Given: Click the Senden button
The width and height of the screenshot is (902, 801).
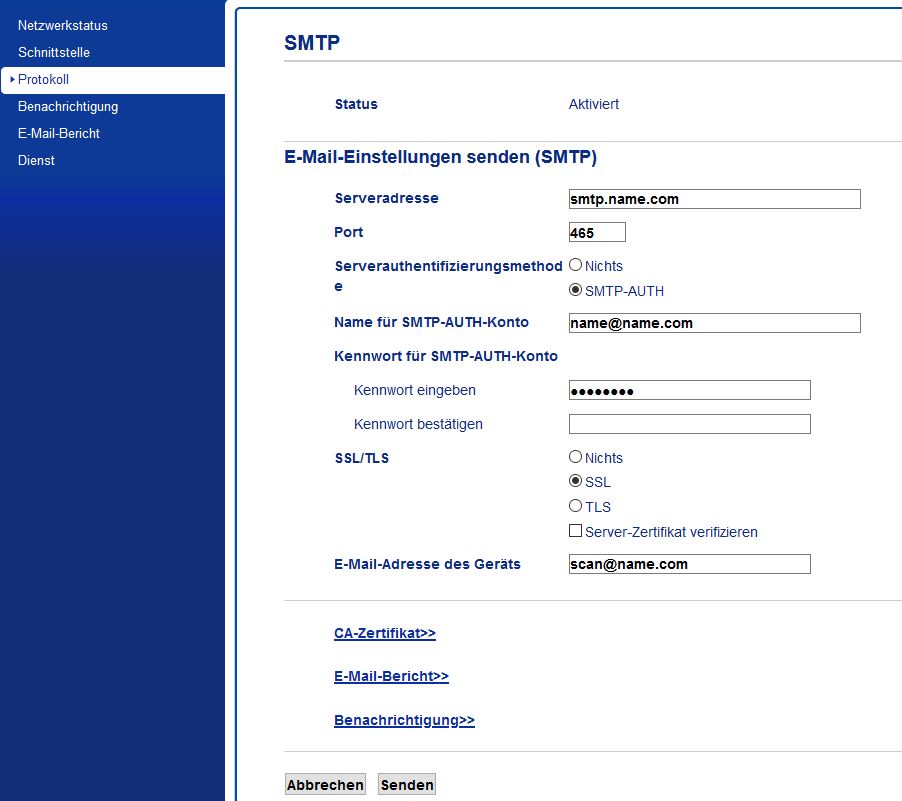Looking at the screenshot, I should click(x=407, y=785).
